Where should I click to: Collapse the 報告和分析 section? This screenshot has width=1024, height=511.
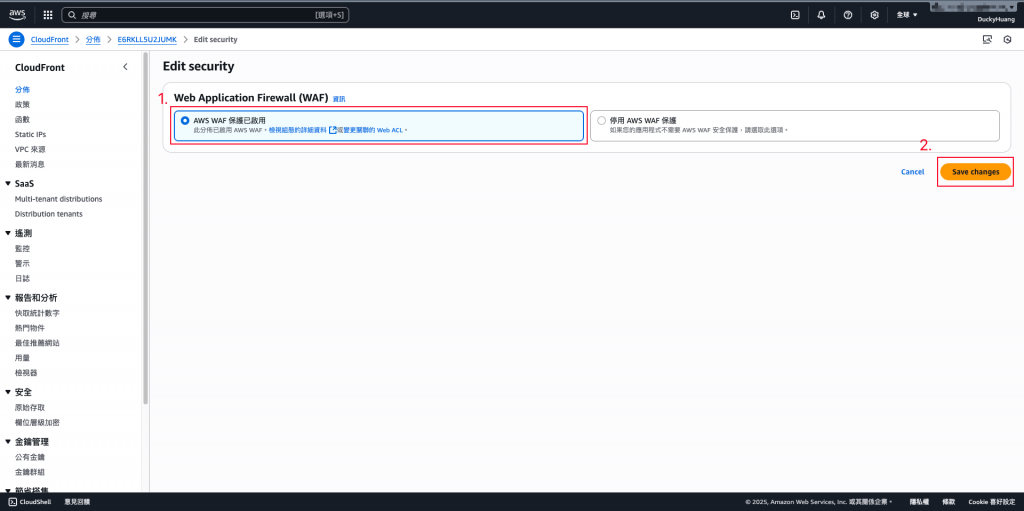8,298
